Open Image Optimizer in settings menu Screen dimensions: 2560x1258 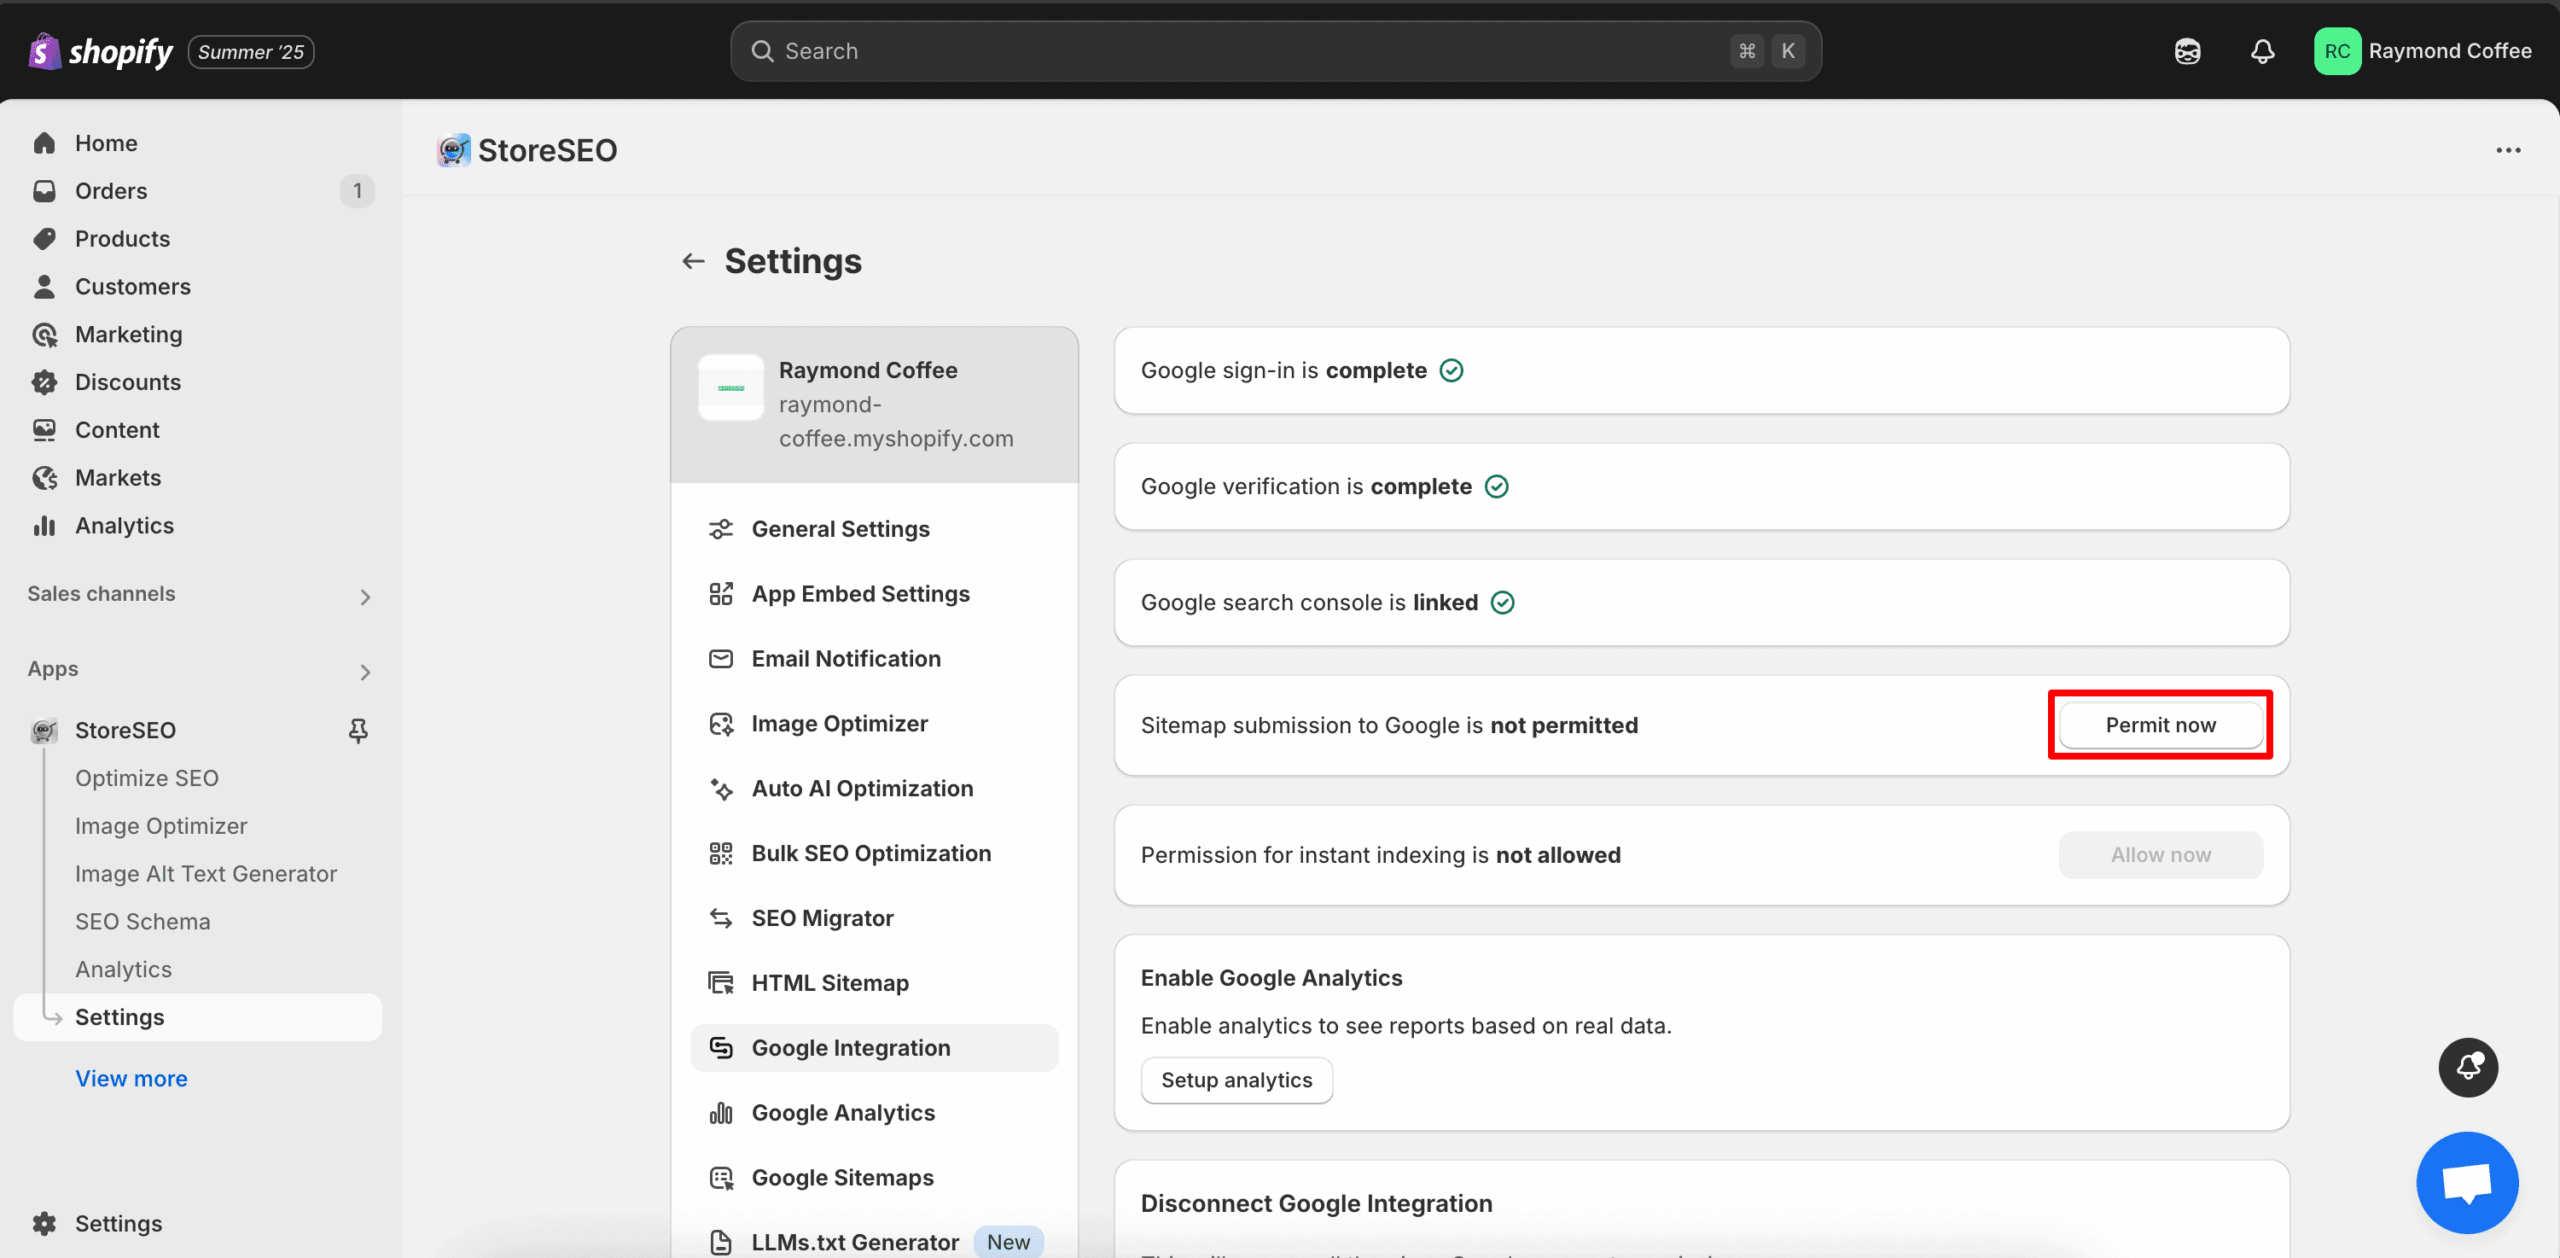pyautogui.click(x=874, y=724)
